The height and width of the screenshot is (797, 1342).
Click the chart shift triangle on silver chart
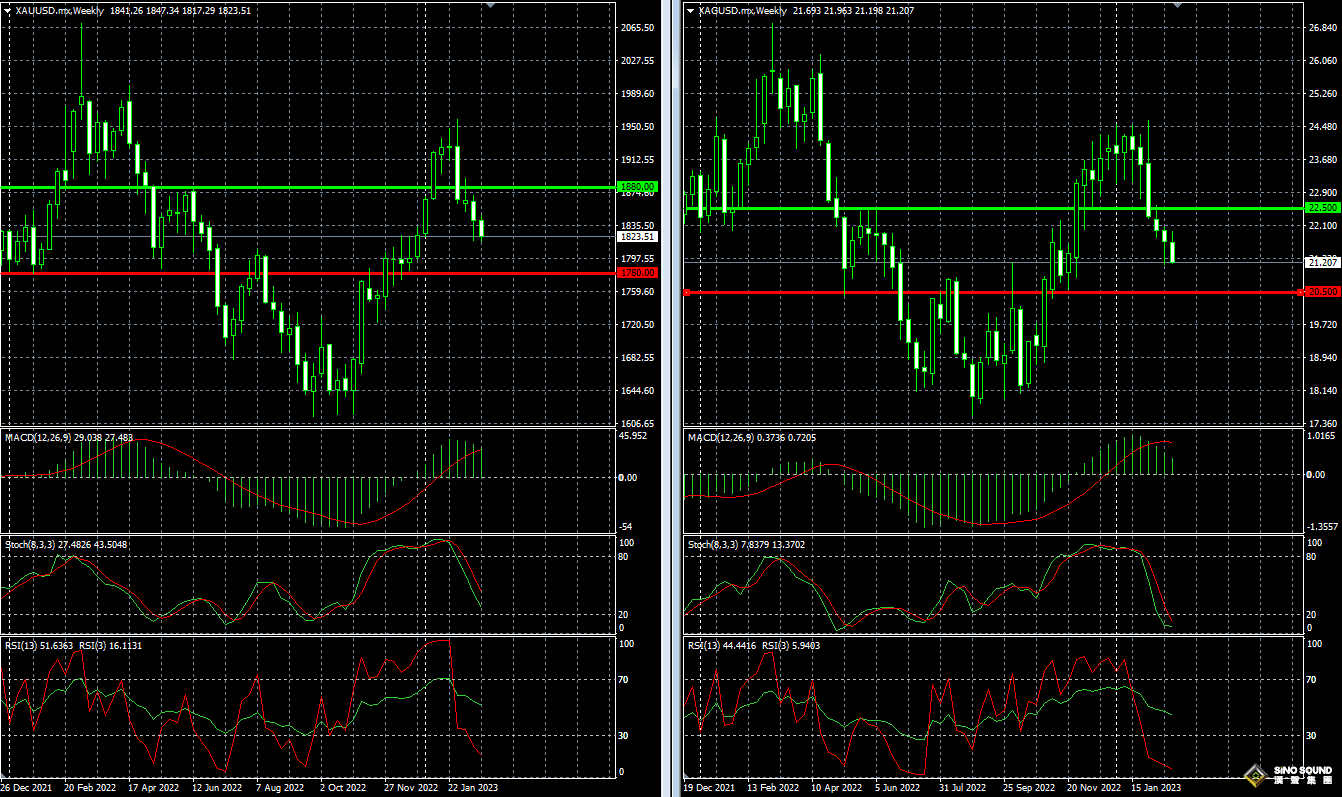(1176, 5)
